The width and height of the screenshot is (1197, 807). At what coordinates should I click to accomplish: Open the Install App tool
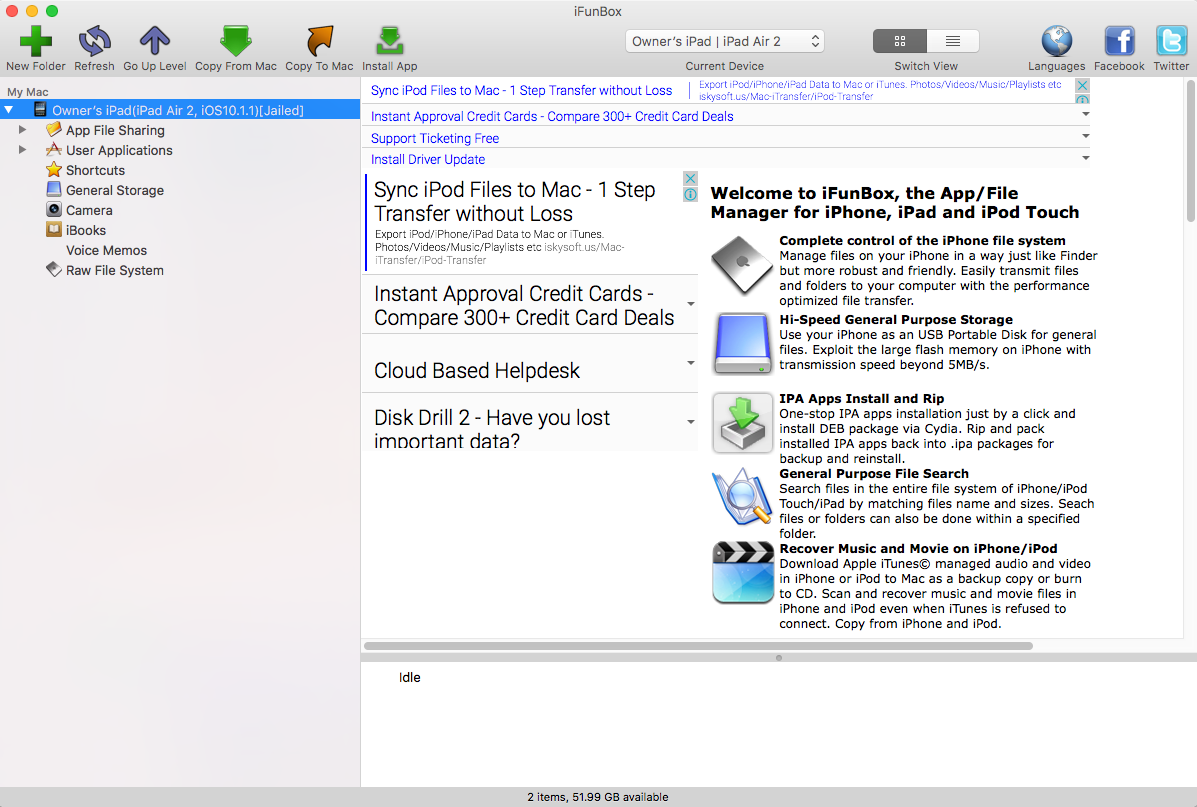point(389,41)
